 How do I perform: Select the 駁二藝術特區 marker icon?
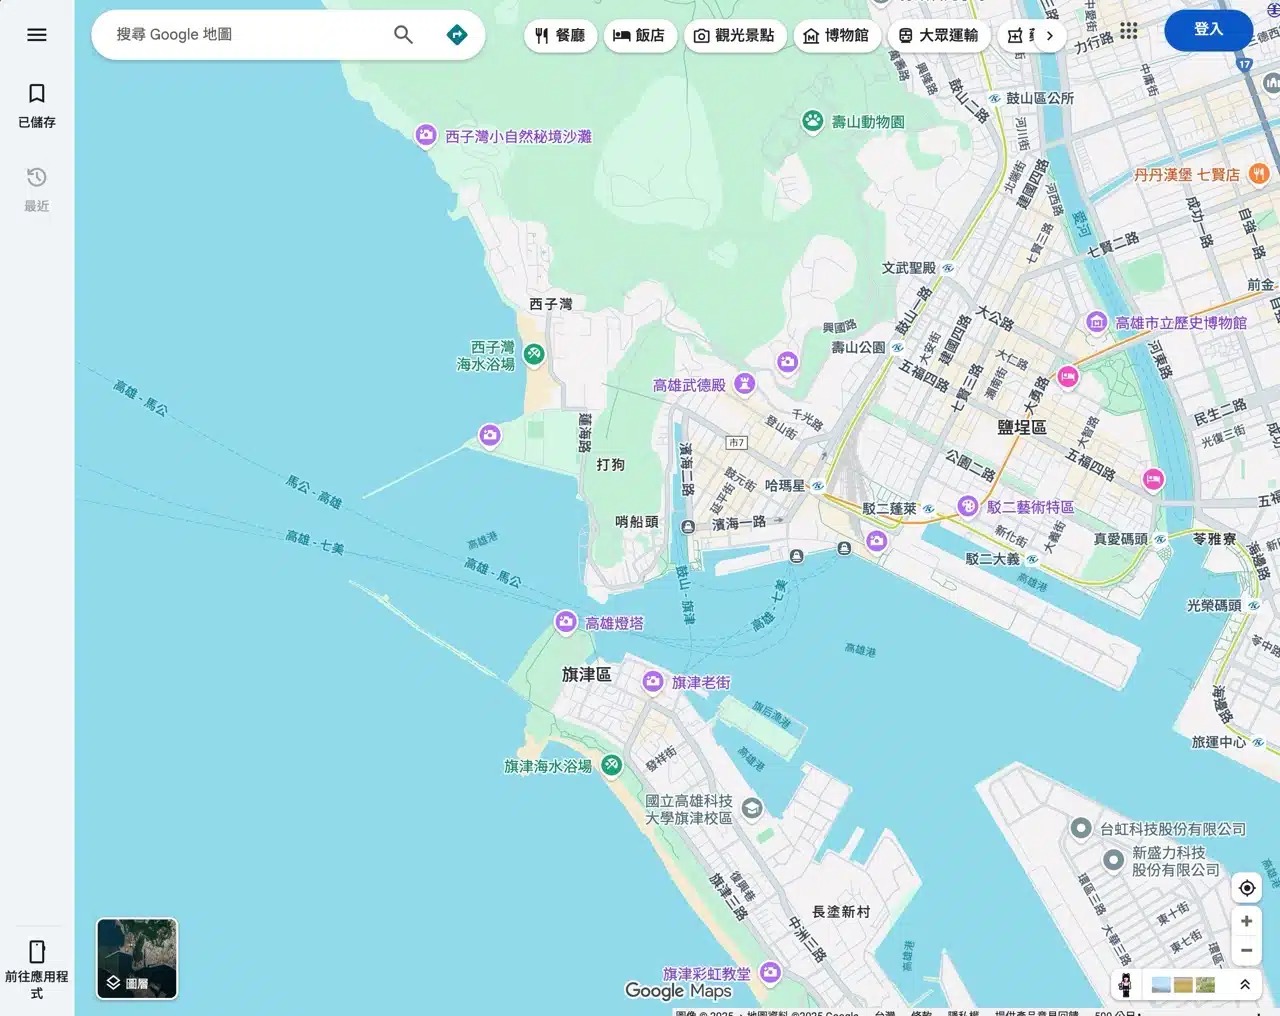(x=967, y=506)
